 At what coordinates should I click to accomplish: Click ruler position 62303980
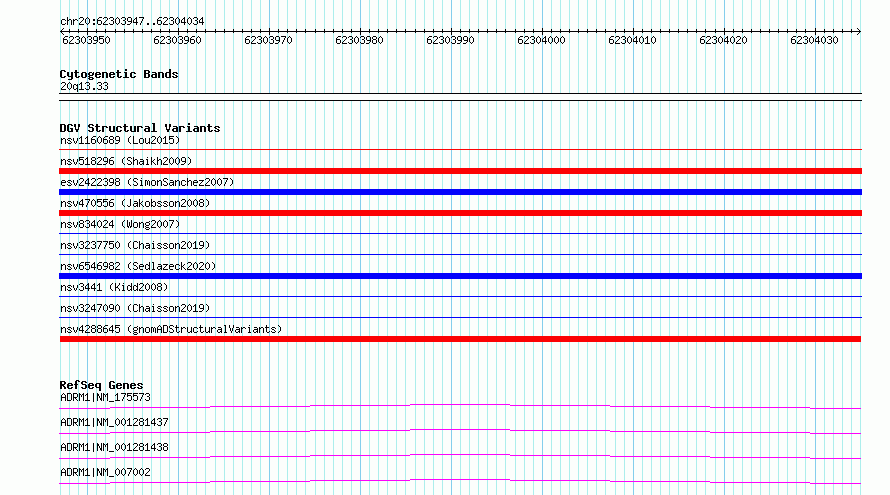pyautogui.click(x=359, y=40)
